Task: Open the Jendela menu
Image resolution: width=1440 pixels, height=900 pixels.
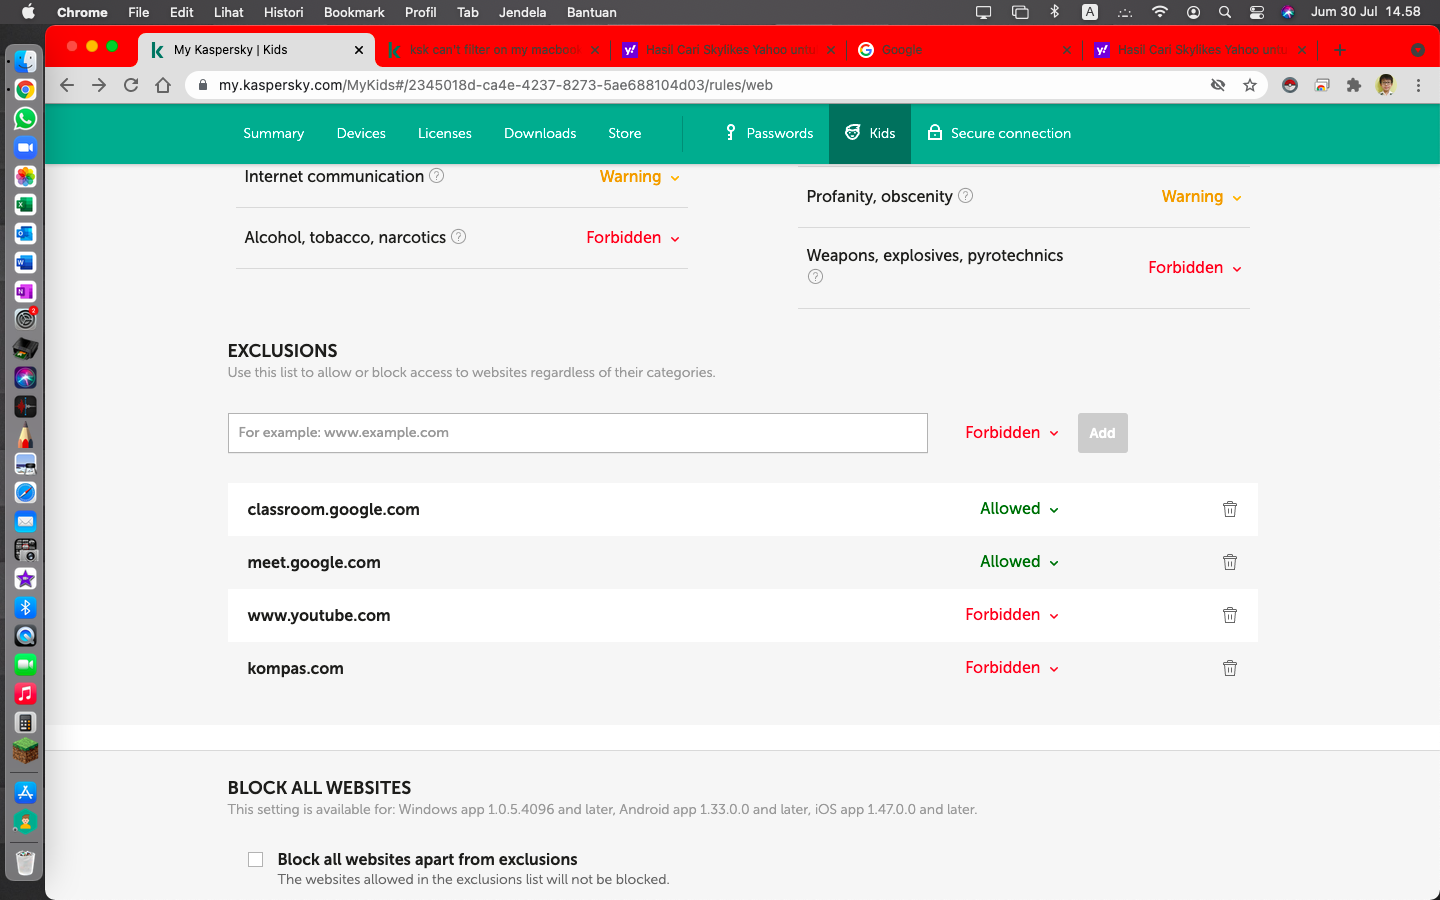Action: click(x=522, y=12)
